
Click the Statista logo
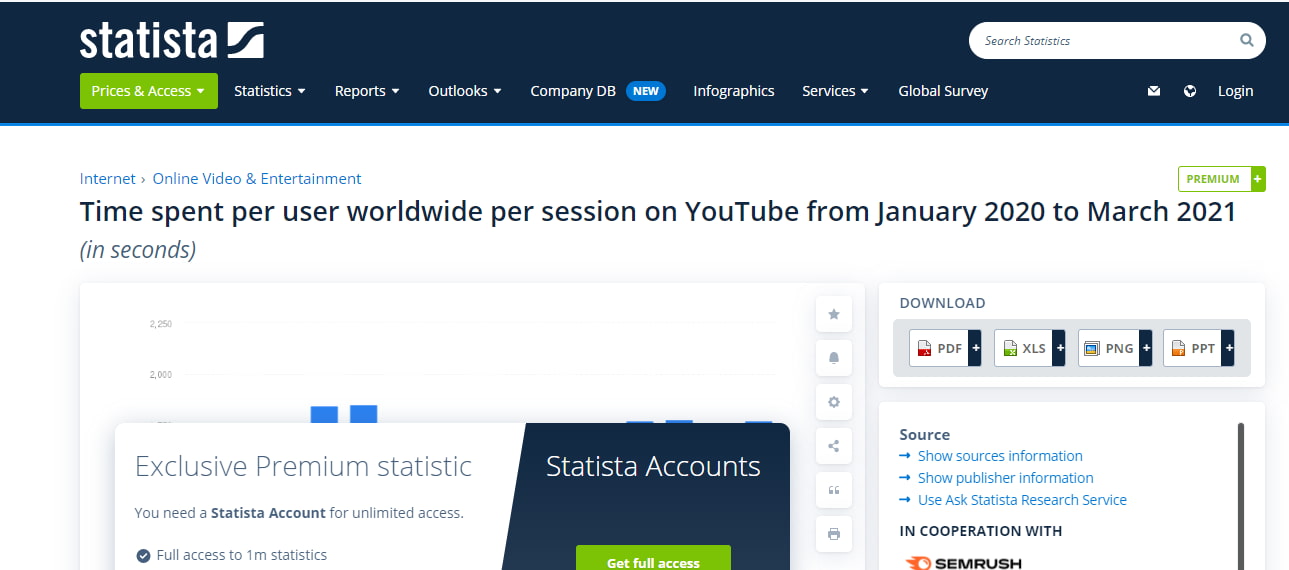[172, 40]
